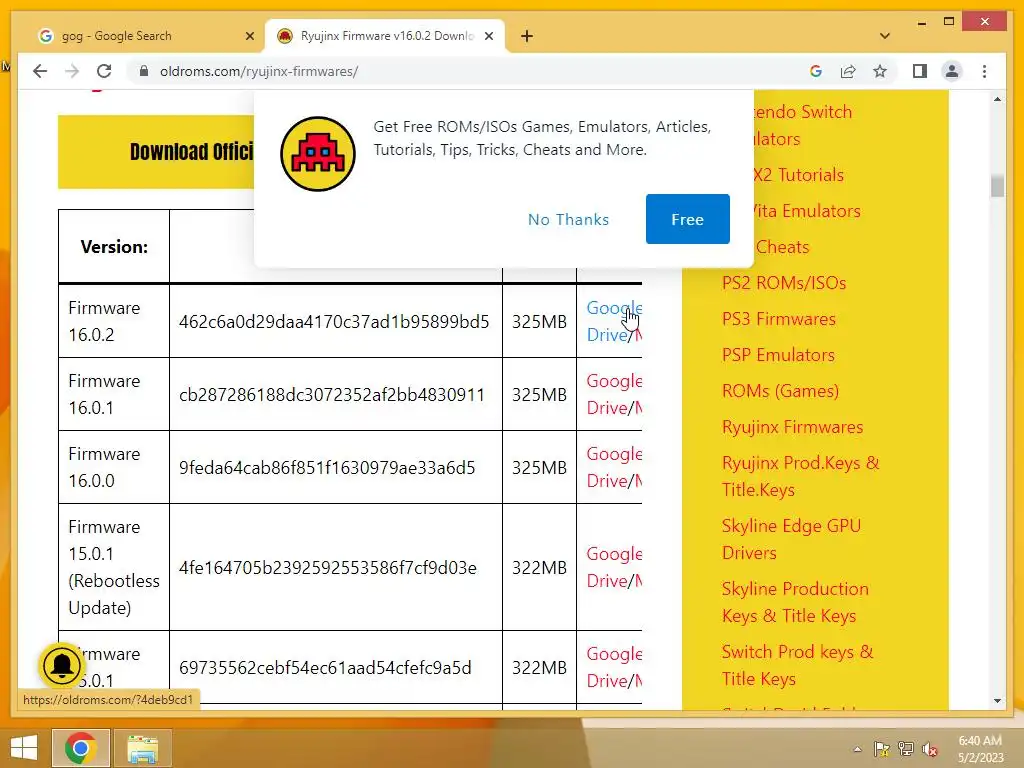The width and height of the screenshot is (1024, 768).
Task: Open tab search chevron
Action: point(885,36)
